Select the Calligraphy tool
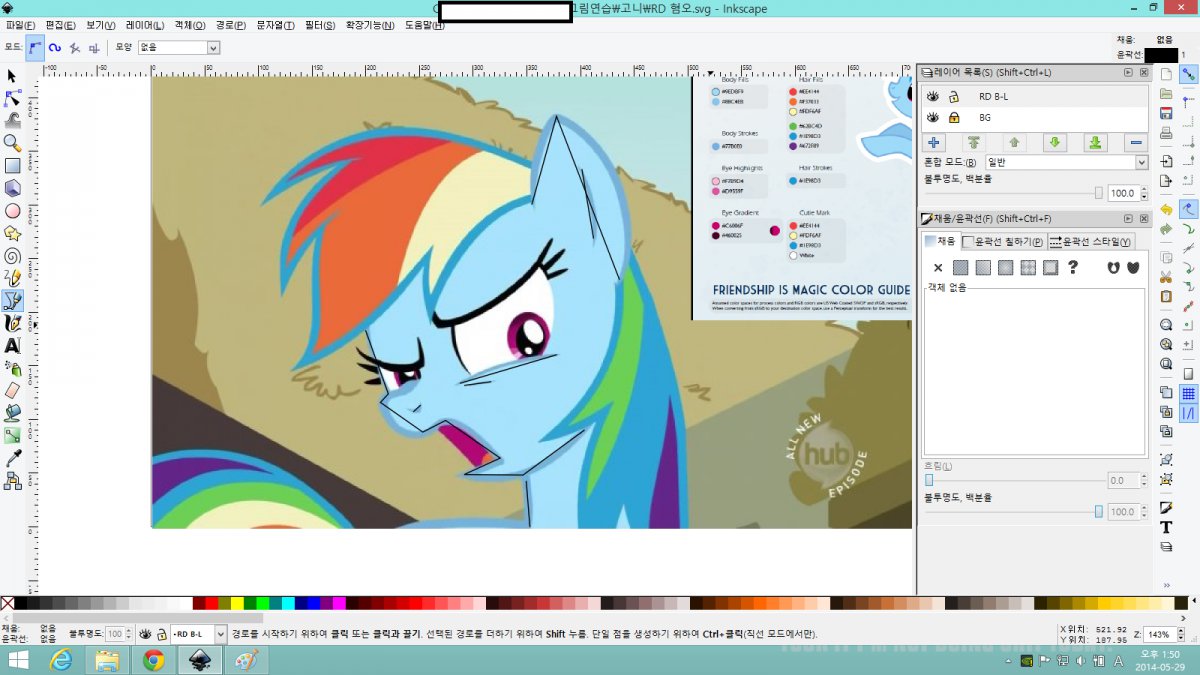 [x=12, y=323]
